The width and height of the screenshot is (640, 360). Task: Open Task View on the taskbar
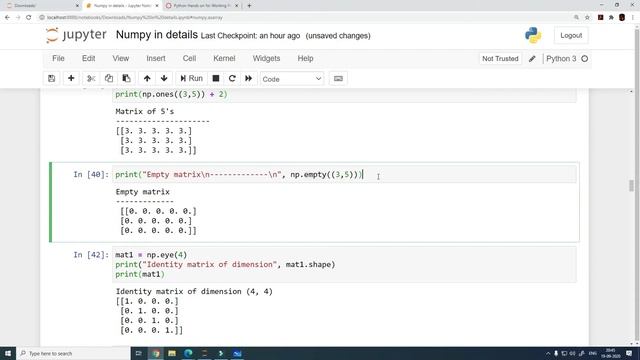pos(139,353)
